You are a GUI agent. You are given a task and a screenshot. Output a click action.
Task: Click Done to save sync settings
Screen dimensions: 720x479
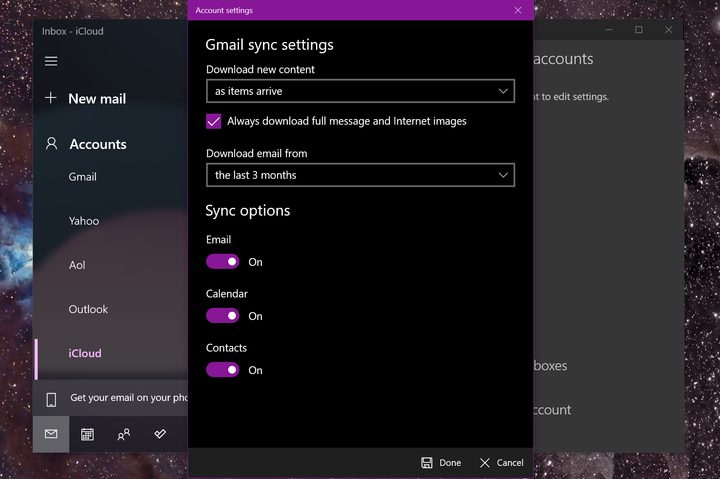[441, 462]
